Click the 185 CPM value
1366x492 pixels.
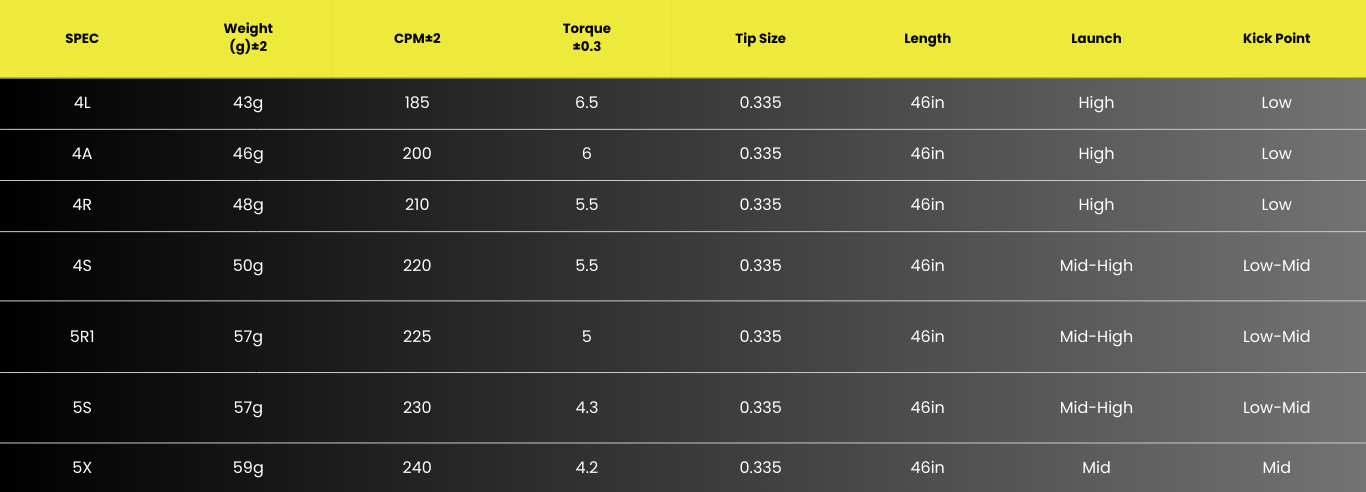tap(417, 103)
